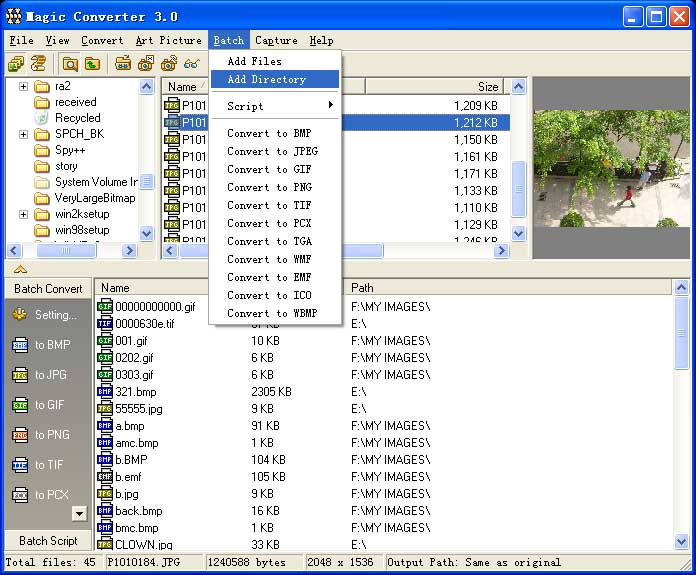This screenshot has height=575, width=696.
Task: Select the received folder in tree
Action: [66, 102]
